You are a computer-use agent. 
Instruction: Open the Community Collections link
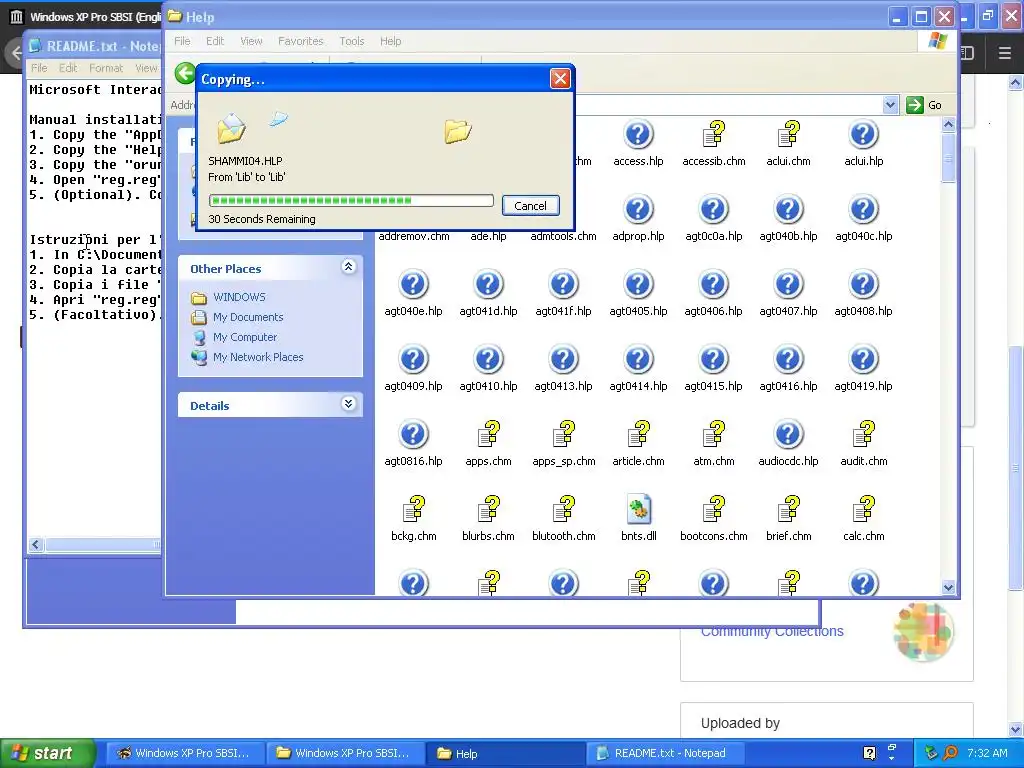pyautogui.click(x=772, y=631)
